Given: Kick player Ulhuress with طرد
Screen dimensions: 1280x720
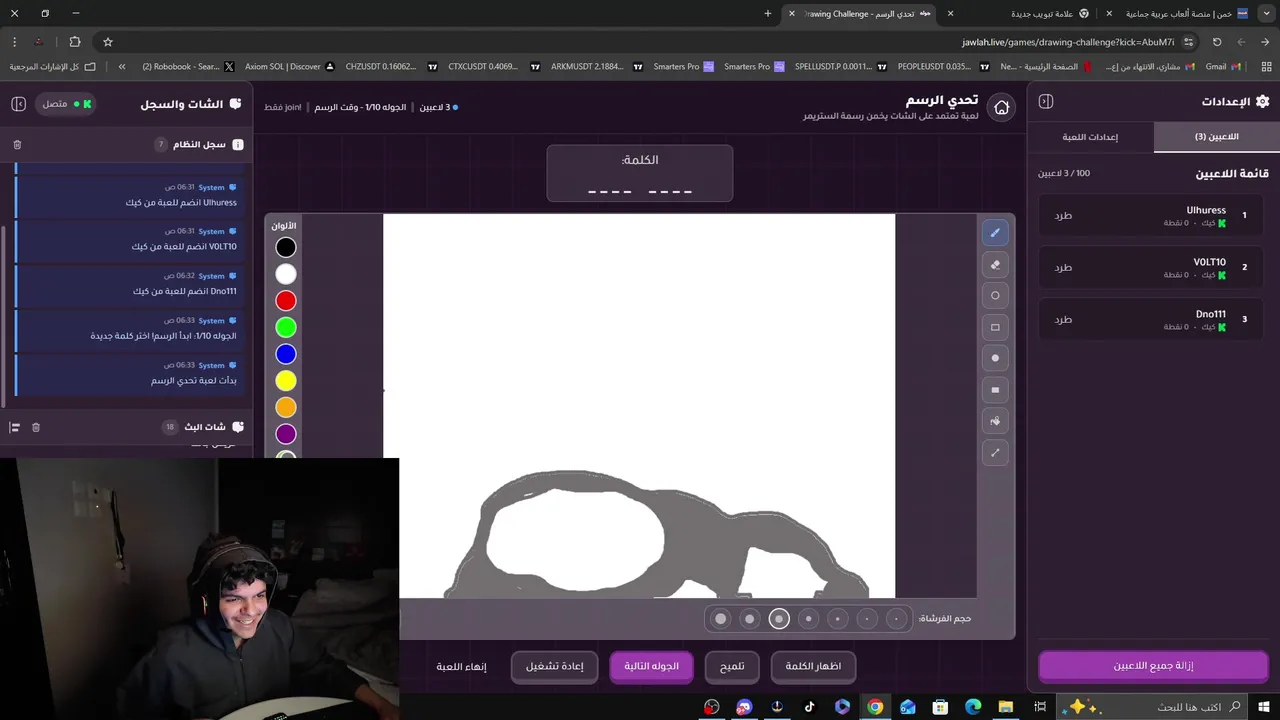Looking at the screenshot, I should coord(1063,215).
